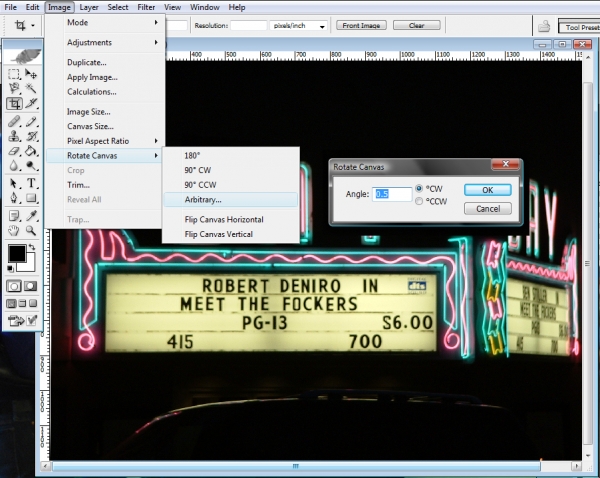Select the °CCW radio button

[x=419, y=201]
